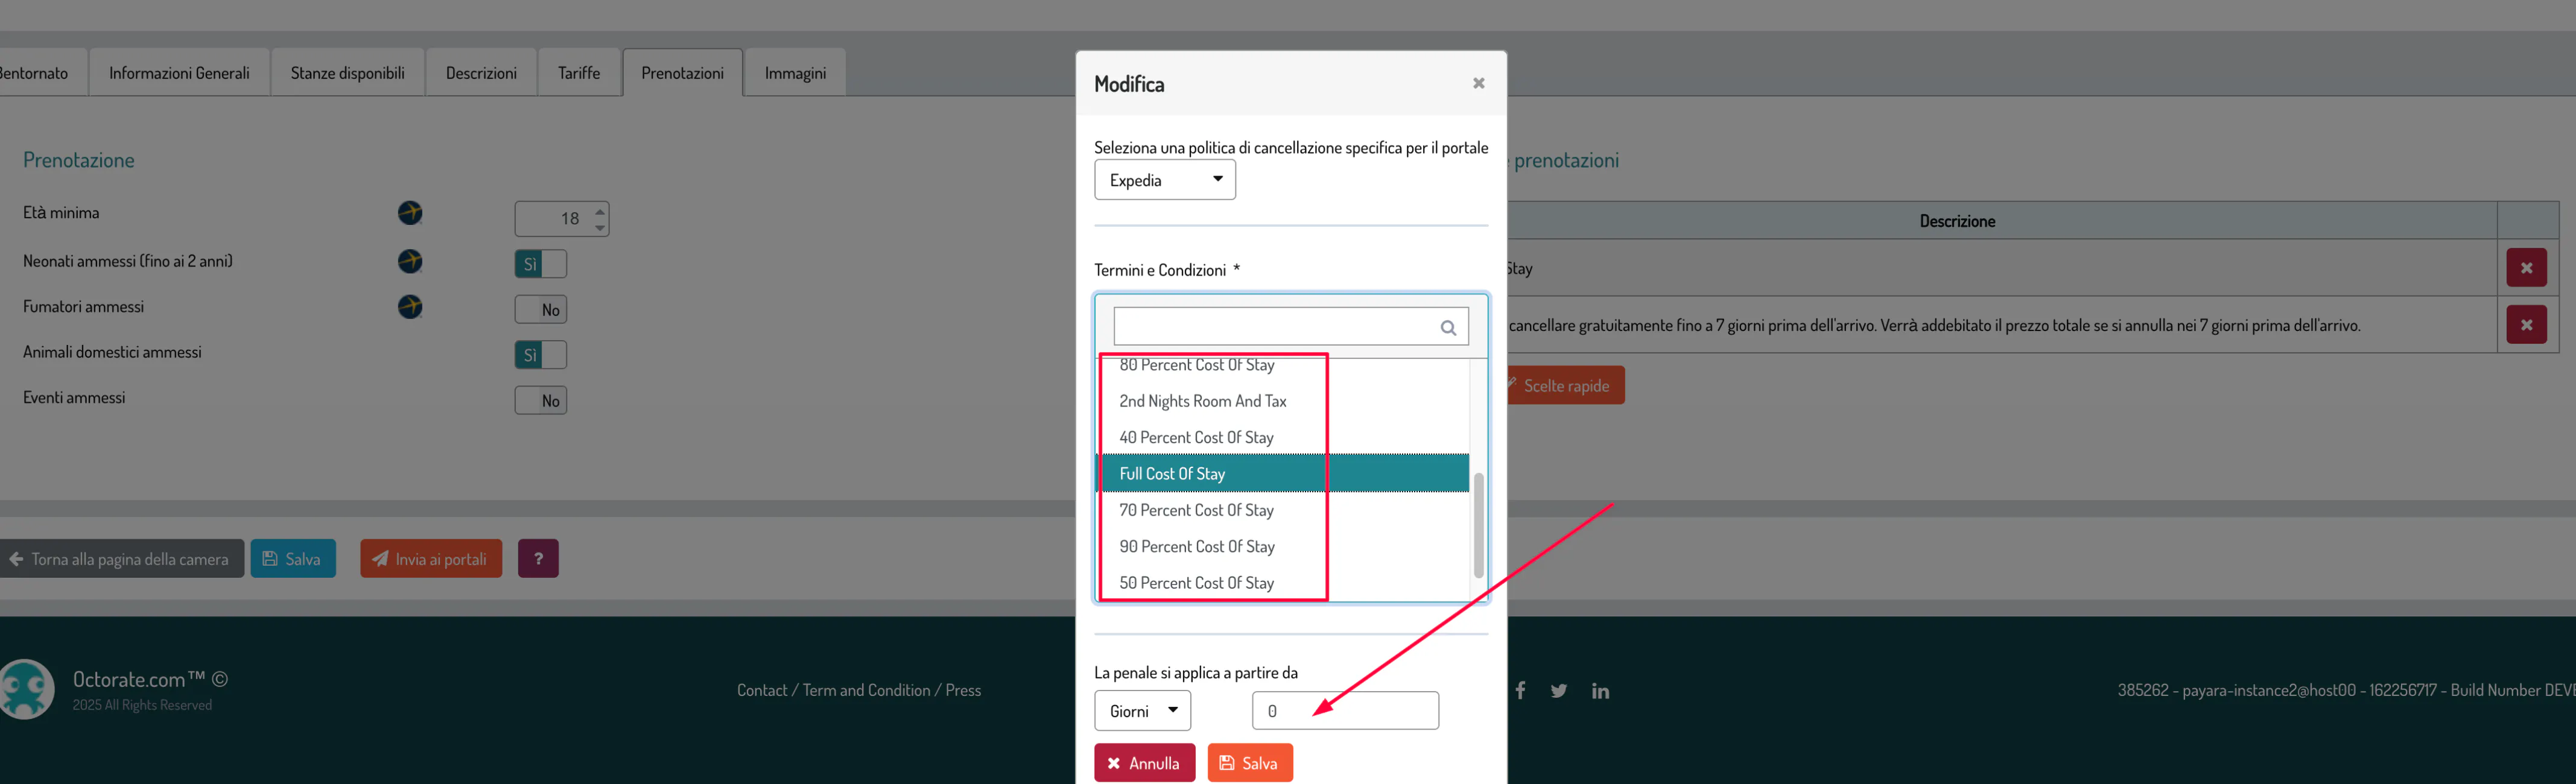
Task: Click the globe icon beside Fumatori ammessi
Action: coord(410,307)
